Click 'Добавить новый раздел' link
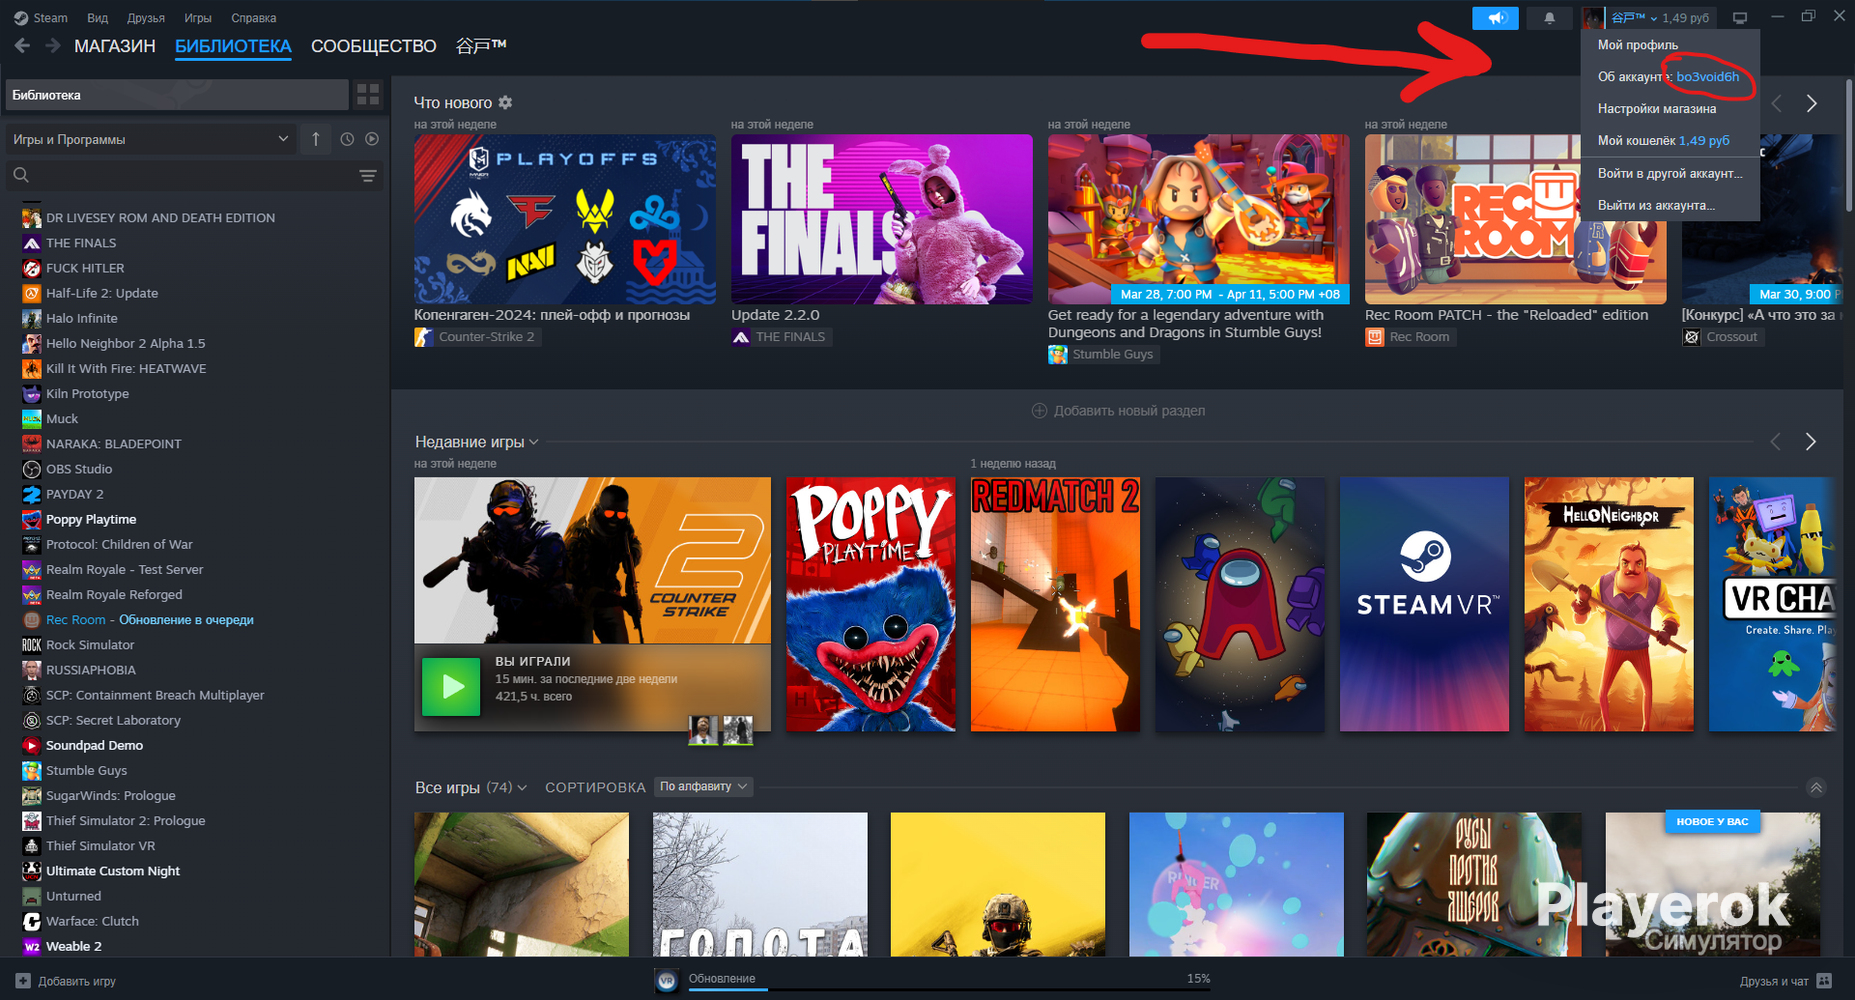 (1129, 411)
